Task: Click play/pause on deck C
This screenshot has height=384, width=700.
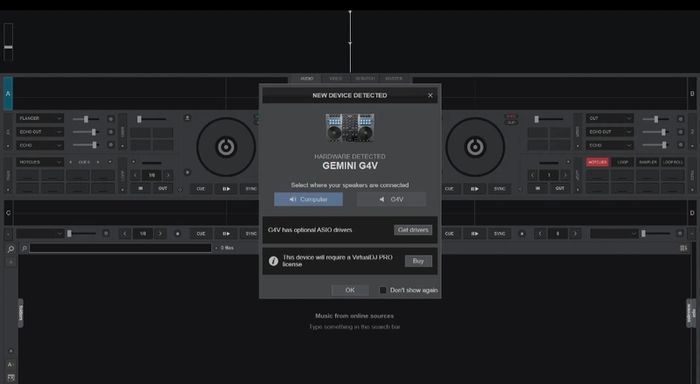Action: click(226, 234)
